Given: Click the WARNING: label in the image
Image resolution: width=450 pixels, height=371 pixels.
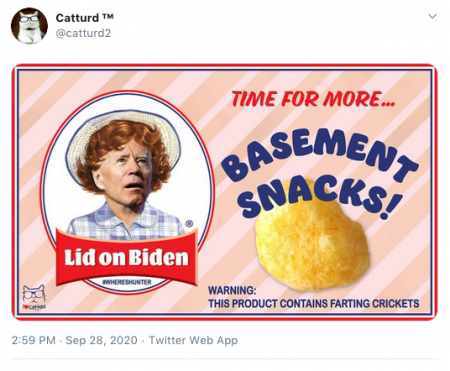Looking at the screenshot, I should click(232, 290).
